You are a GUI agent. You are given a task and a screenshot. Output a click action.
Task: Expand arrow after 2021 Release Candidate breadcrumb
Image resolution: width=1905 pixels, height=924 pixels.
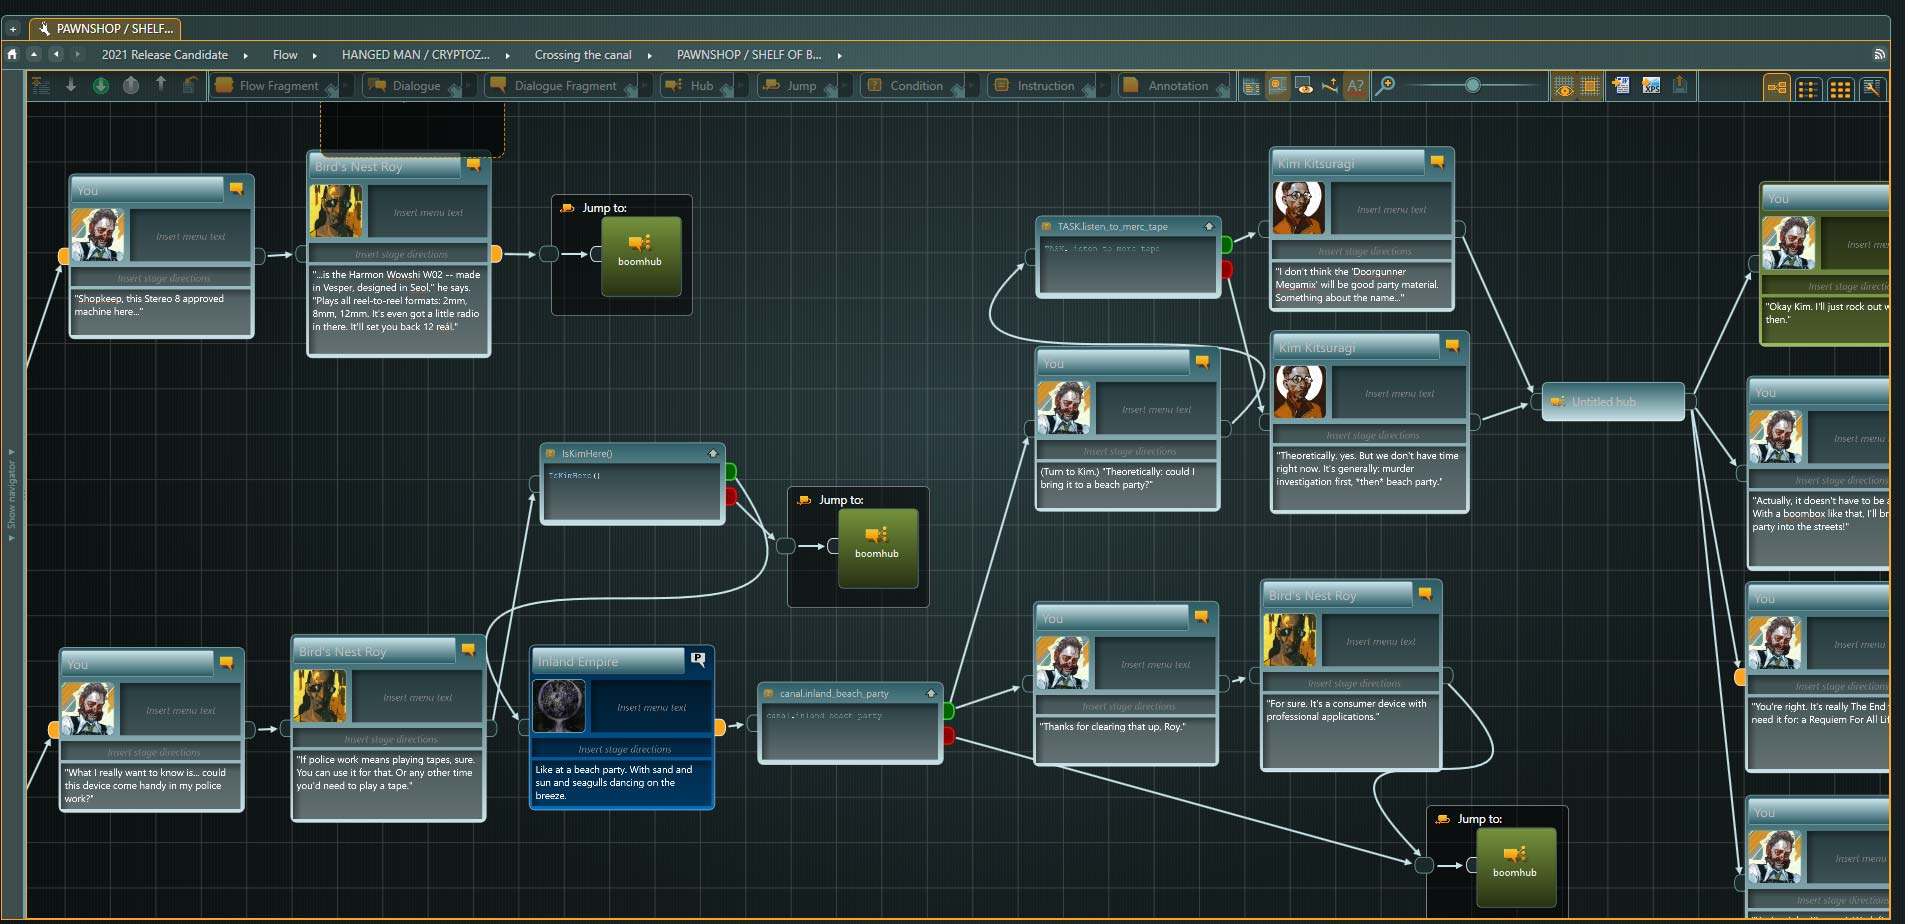pyautogui.click(x=245, y=55)
